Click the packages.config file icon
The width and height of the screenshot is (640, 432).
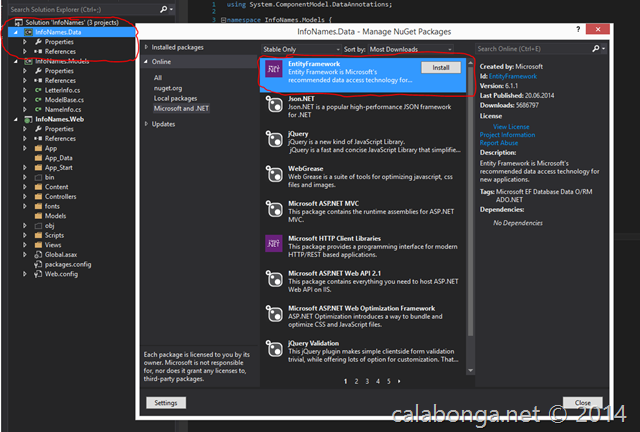[x=38, y=264]
